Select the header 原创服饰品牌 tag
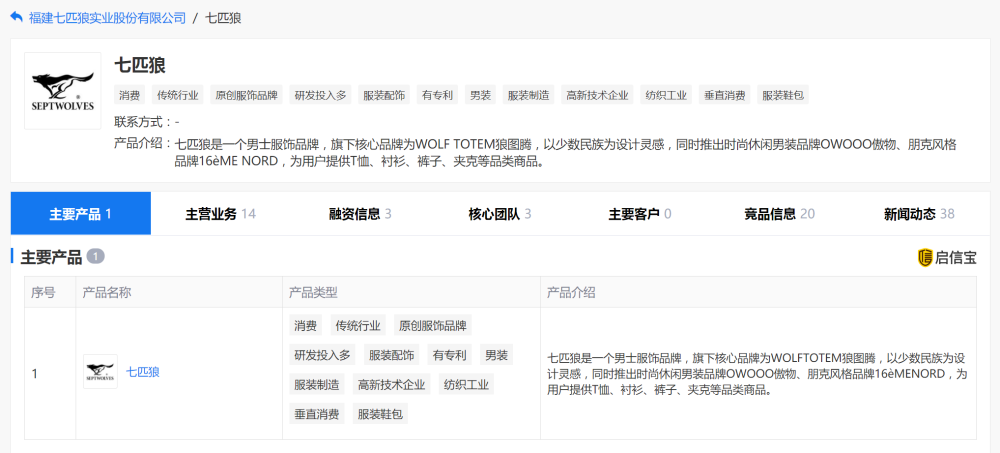This screenshot has width=1000, height=453. tap(246, 96)
